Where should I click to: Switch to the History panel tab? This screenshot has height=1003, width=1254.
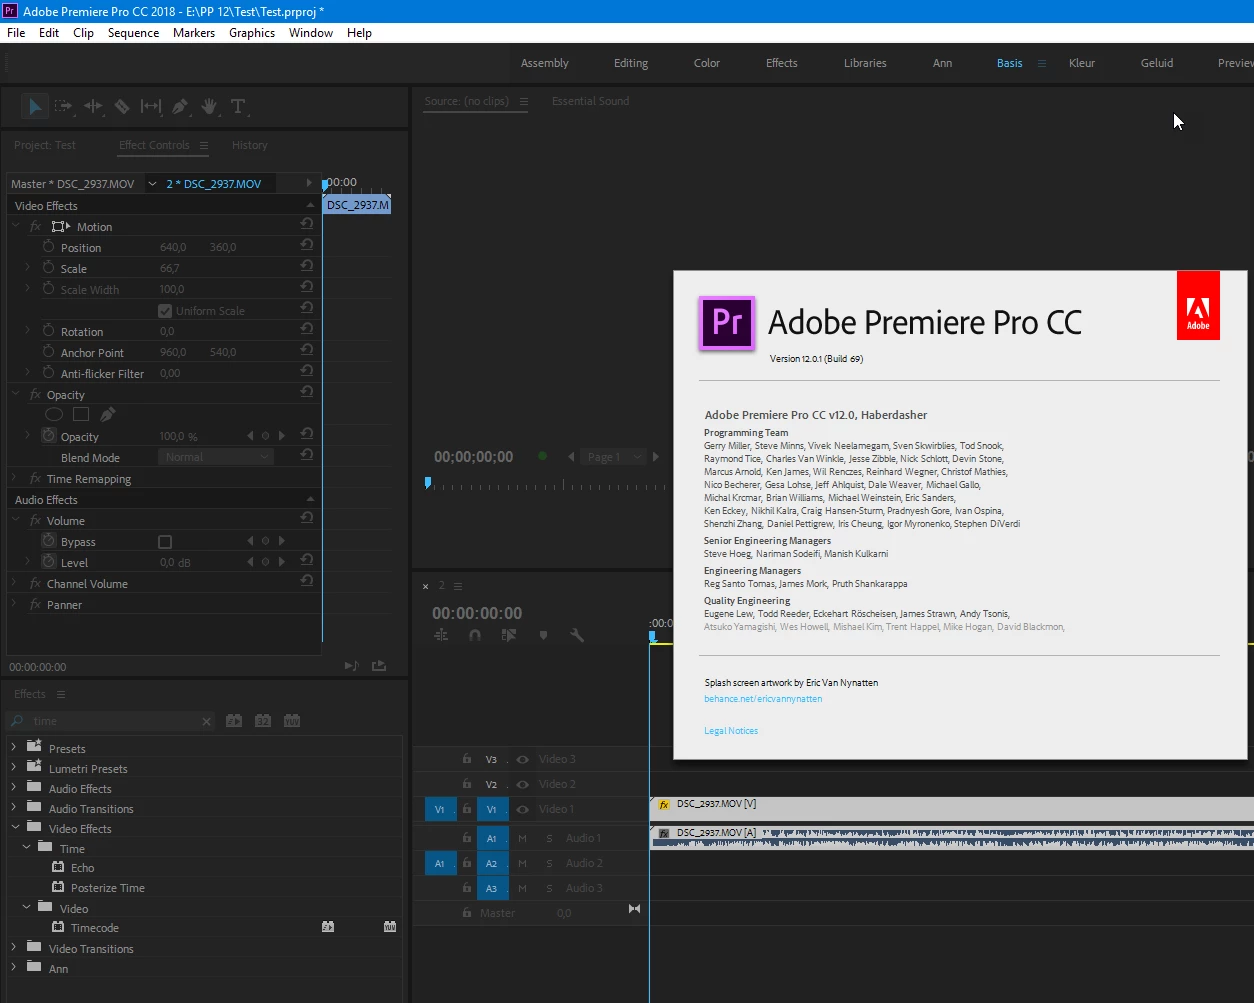pos(250,145)
